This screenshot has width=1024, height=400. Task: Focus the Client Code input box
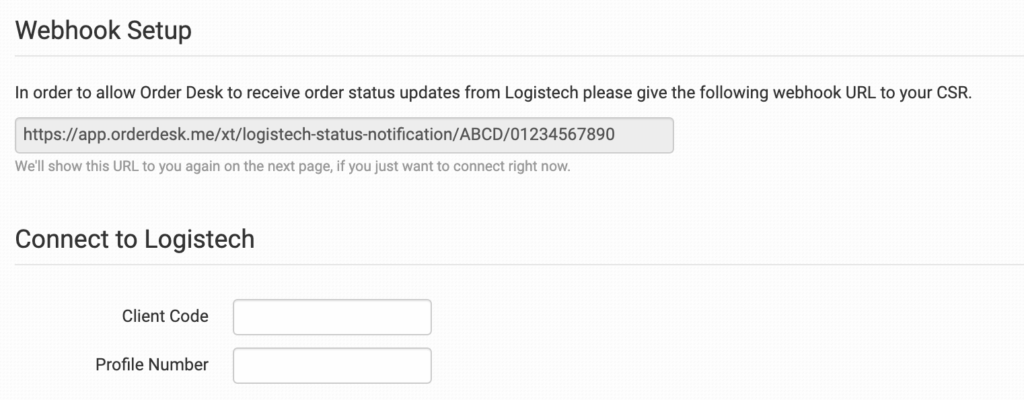pyautogui.click(x=332, y=317)
